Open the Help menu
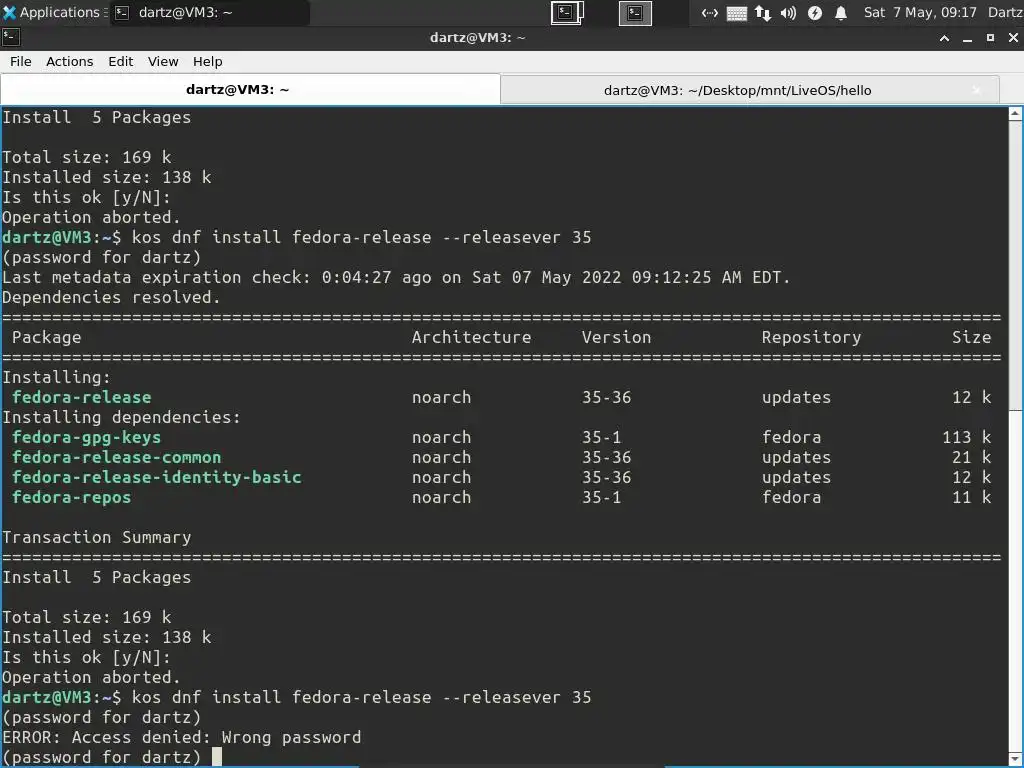Image resolution: width=1024 pixels, height=768 pixels. pyautogui.click(x=208, y=61)
